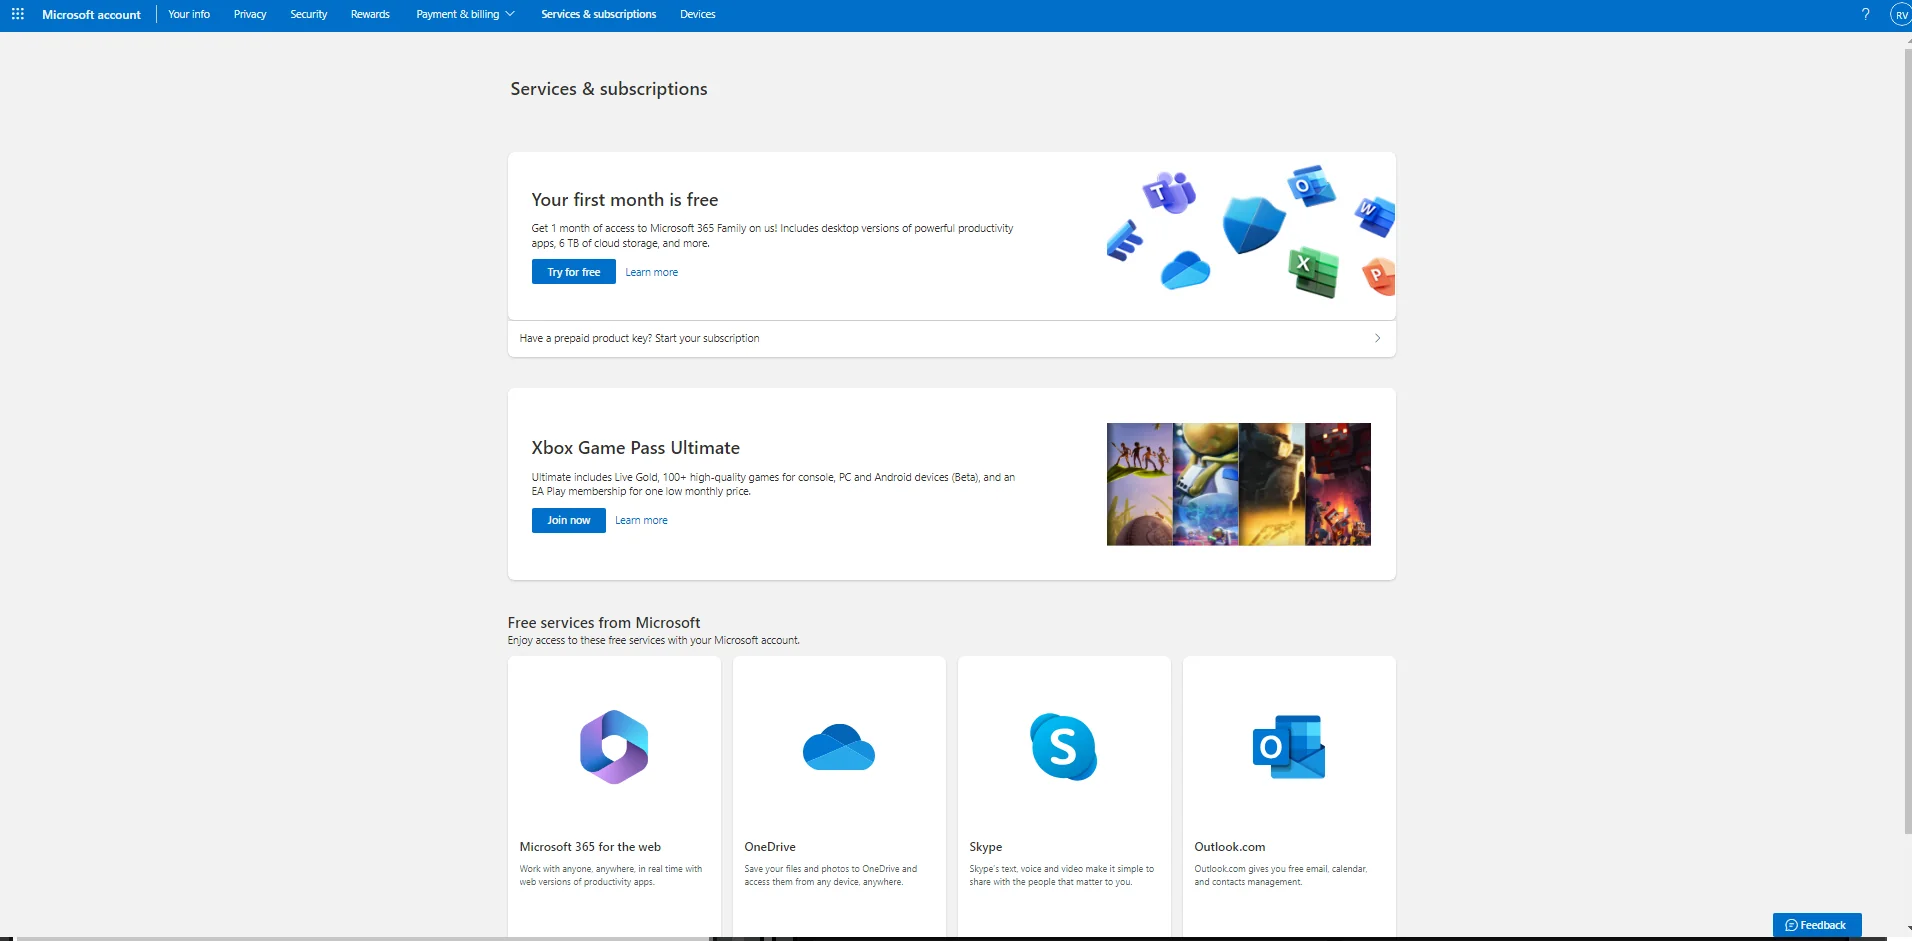The image size is (1912, 941).
Task: Click the page vertical scrollbar
Action: [1908, 440]
